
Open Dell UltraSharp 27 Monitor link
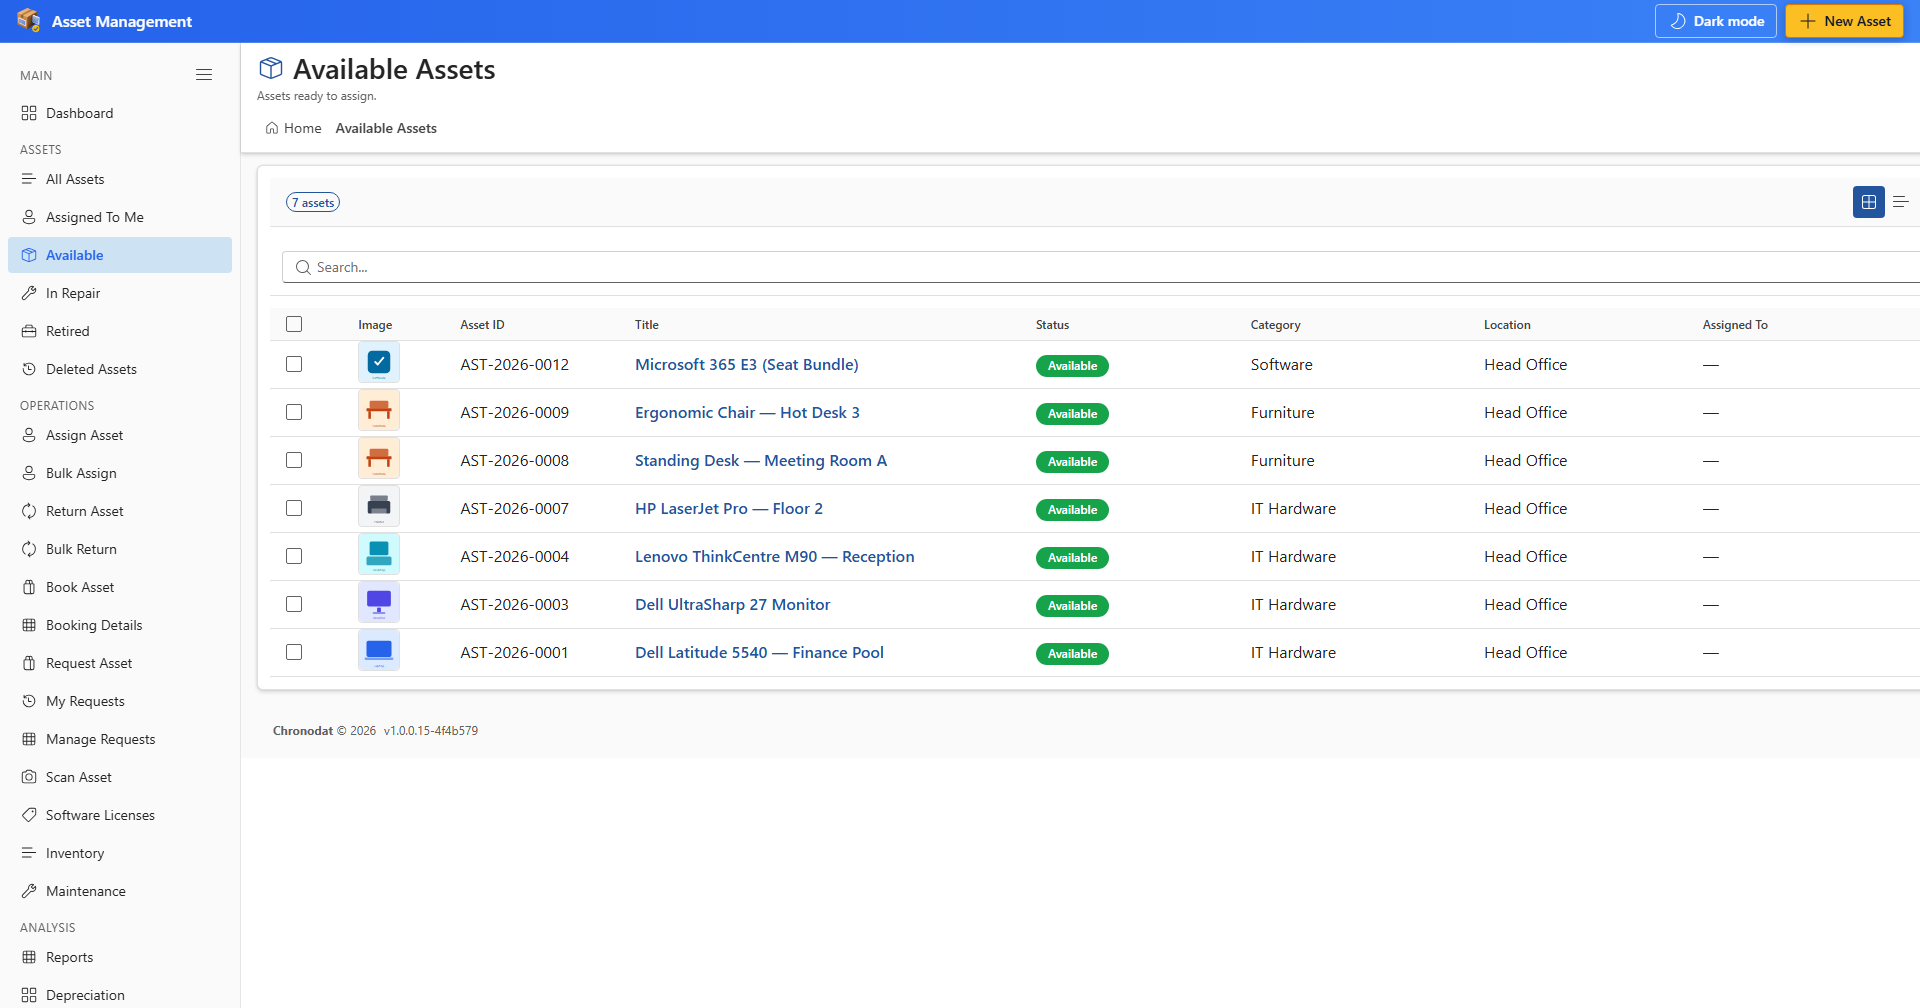732,604
